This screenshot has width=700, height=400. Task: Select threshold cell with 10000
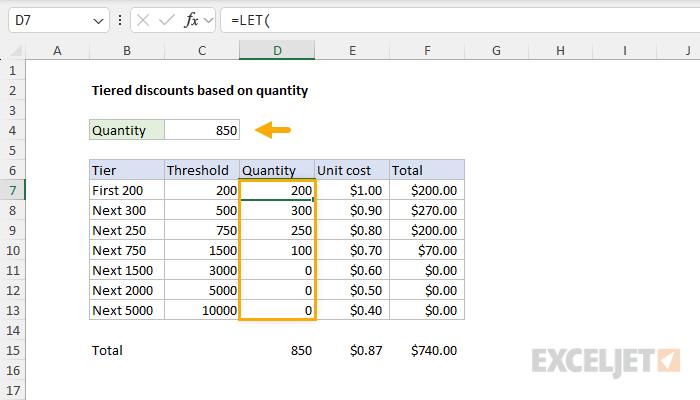[x=202, y=310]
